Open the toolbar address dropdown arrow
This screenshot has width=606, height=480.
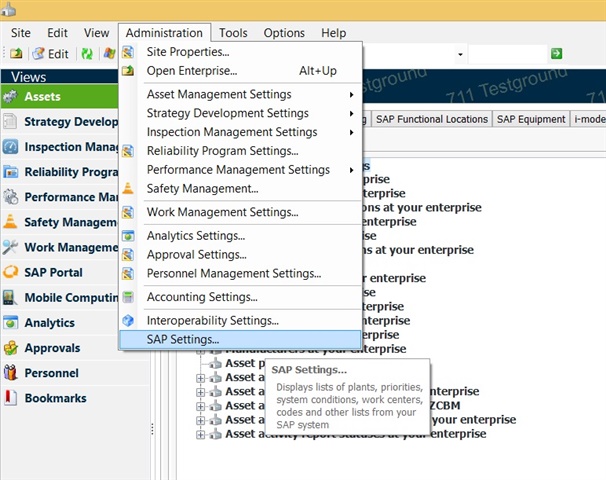coord(460,54)
